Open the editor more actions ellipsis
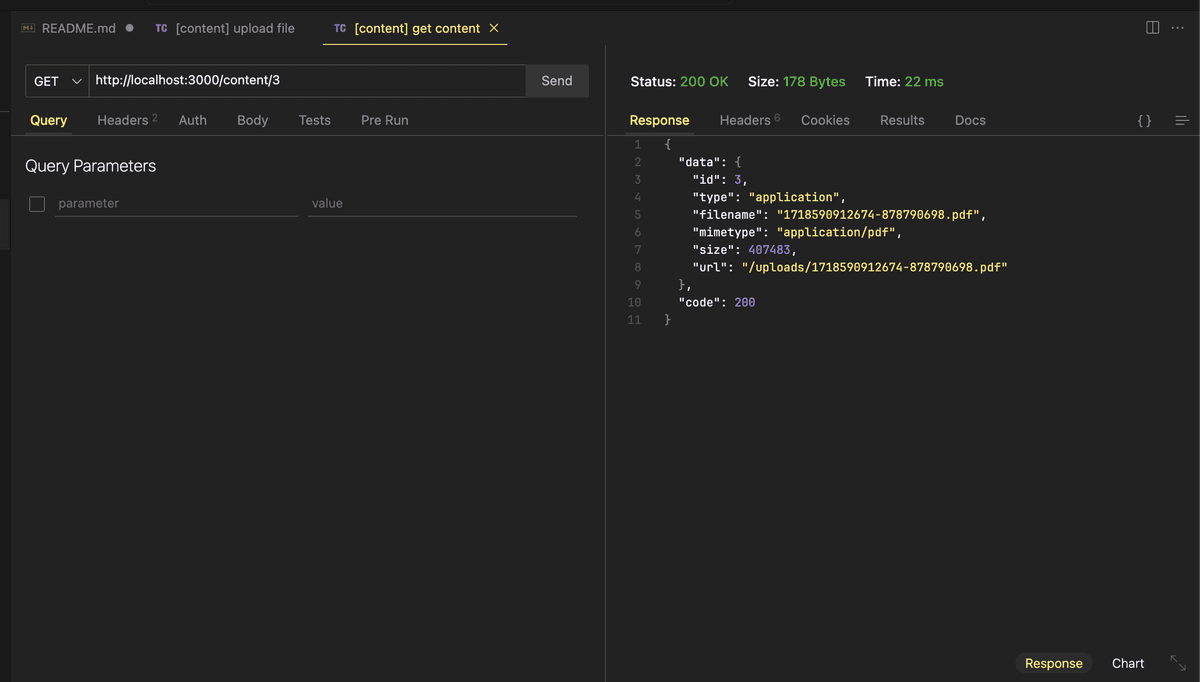Screen dimensions: 1200x682 coord(1177,27)
